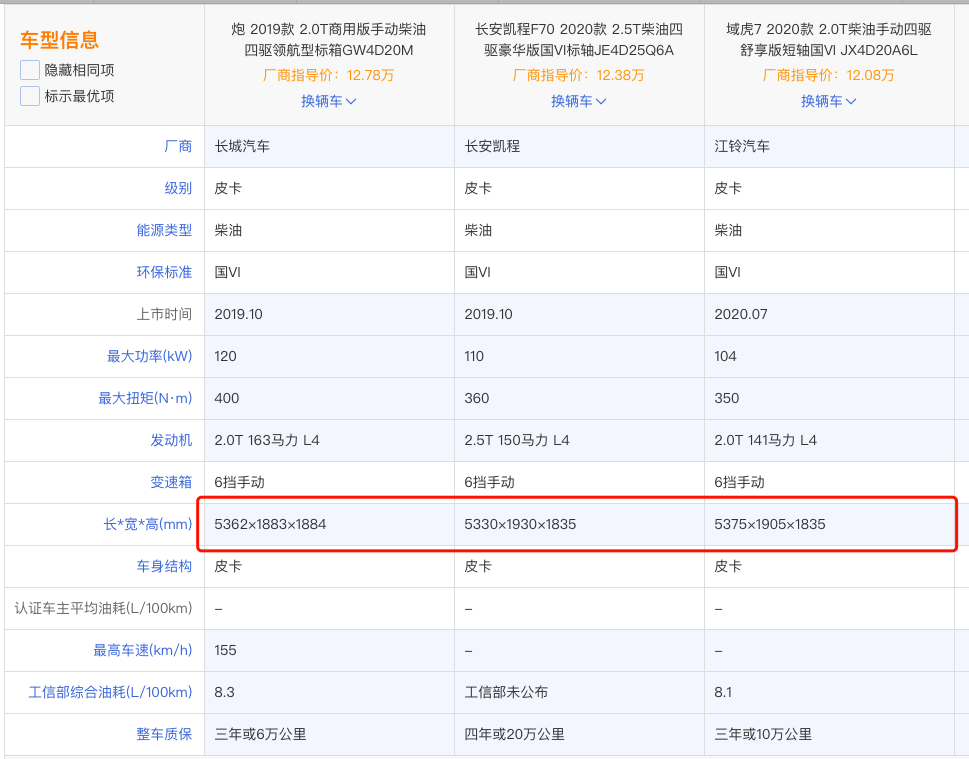Select the 变速箱 row label
The height and width of the screenshot is (759, 969).
click(x=171, y=482)
